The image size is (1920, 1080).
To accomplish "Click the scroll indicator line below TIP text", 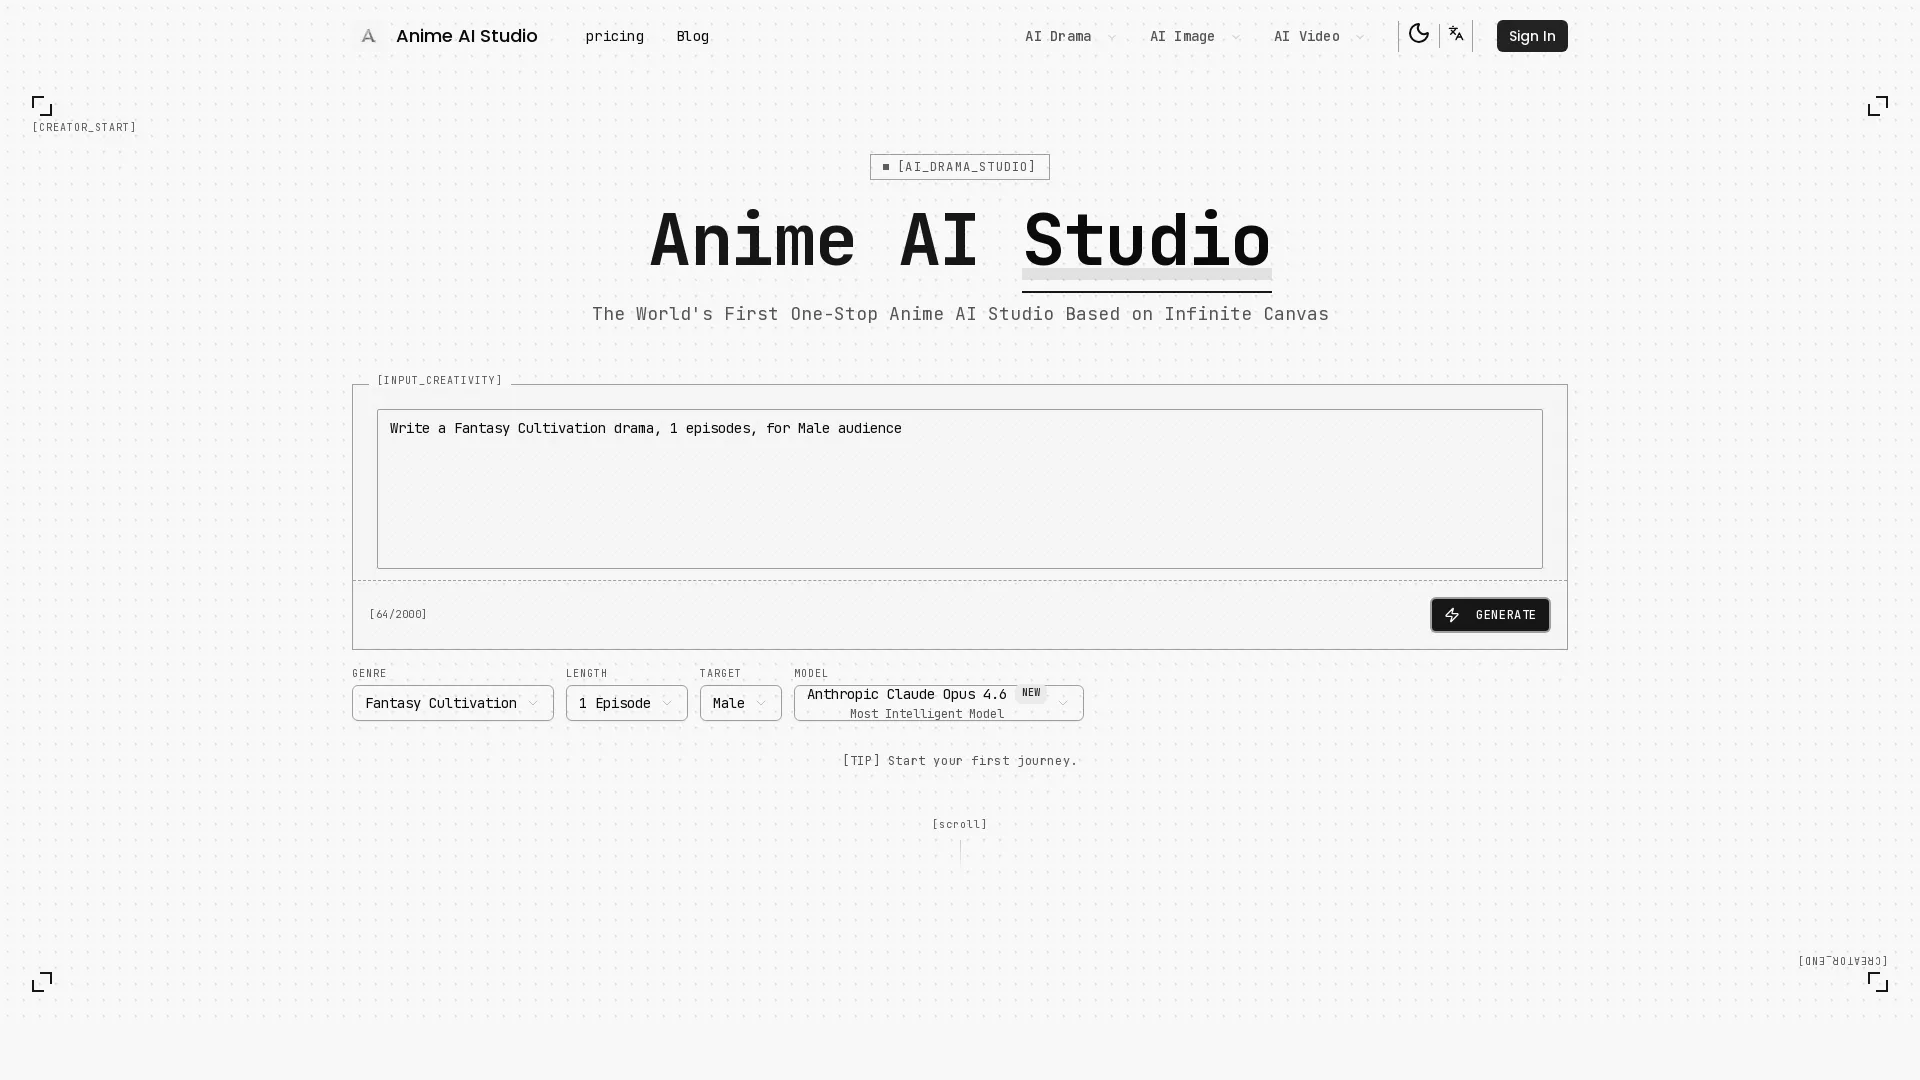I will pos(960,851).
